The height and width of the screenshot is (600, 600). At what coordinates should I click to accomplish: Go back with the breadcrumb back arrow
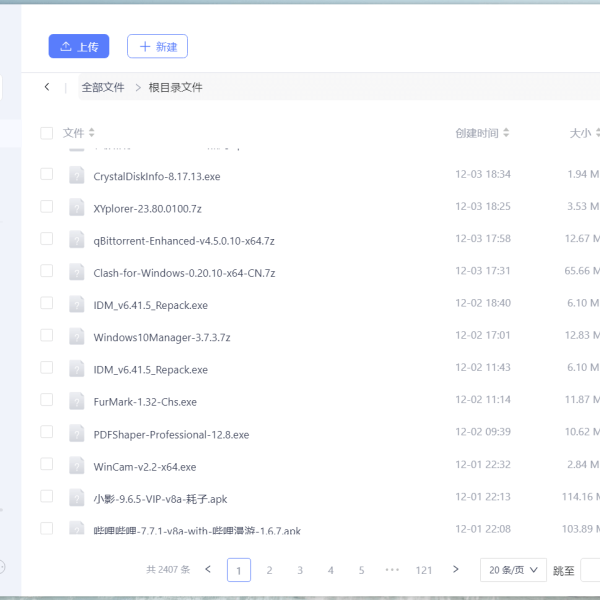(47, 87)
